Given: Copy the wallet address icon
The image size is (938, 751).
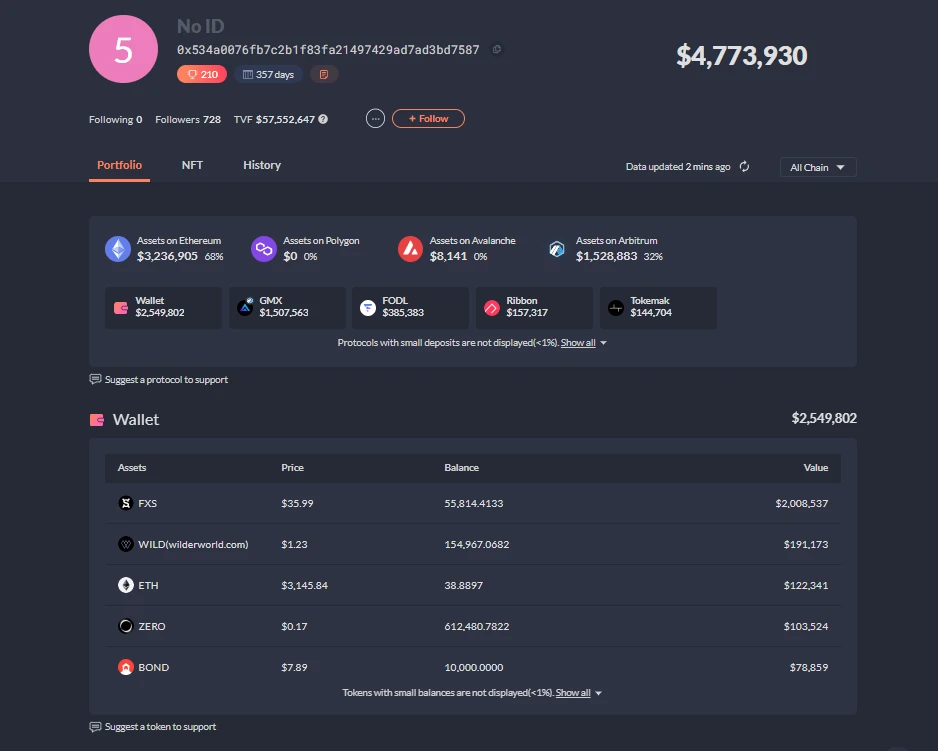Looking at the screenshot, I should point(497,50).
